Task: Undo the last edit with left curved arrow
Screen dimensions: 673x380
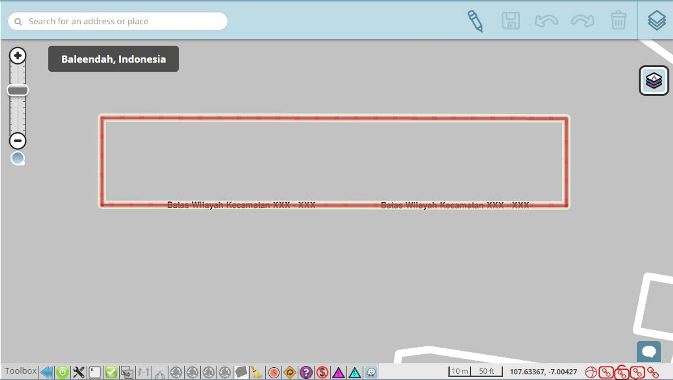Action: [546, 21]
